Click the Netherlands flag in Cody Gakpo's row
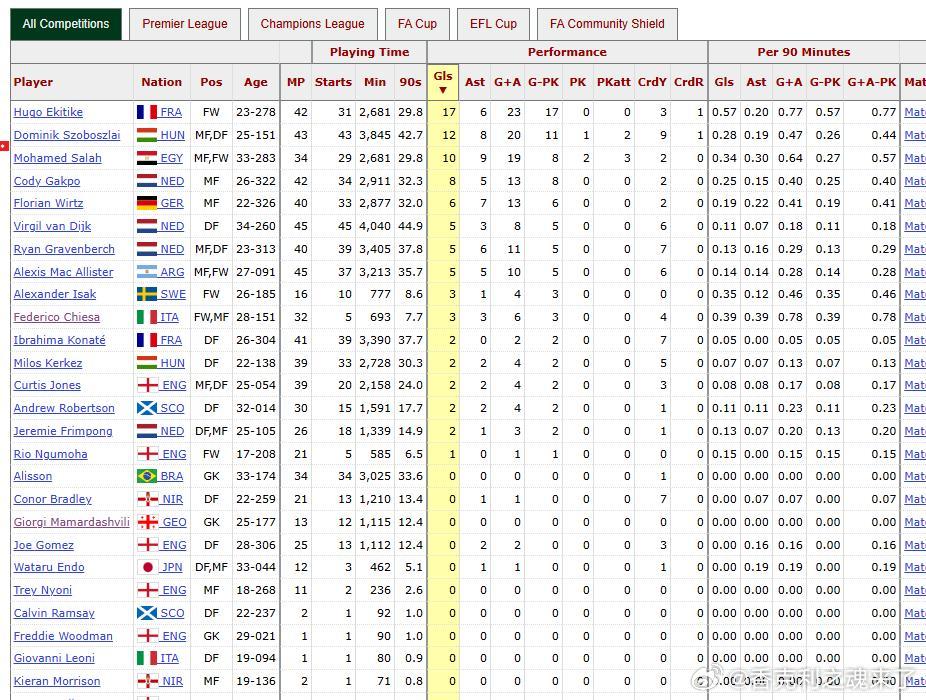 click(x=147, y=181)
